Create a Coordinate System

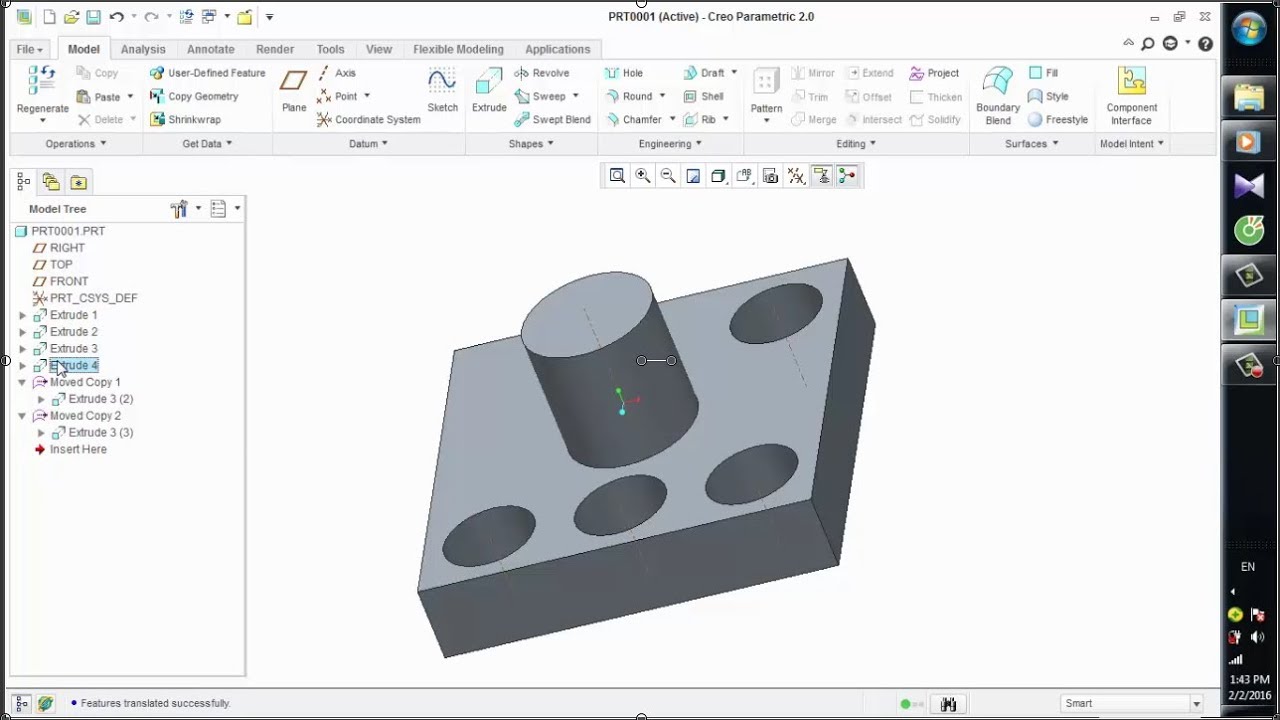pos(369,119)
